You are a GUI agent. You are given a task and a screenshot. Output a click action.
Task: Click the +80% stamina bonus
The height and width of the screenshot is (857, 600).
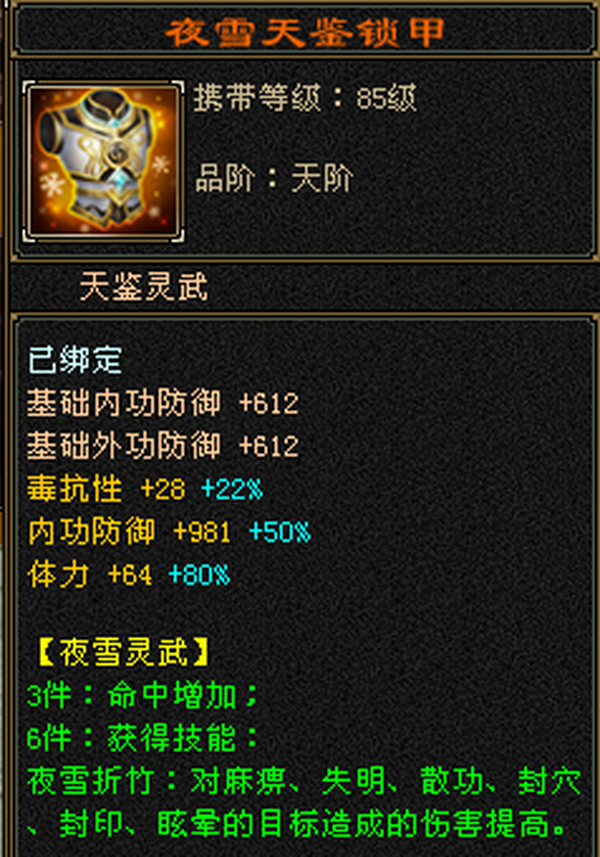(x=199, y=575)
